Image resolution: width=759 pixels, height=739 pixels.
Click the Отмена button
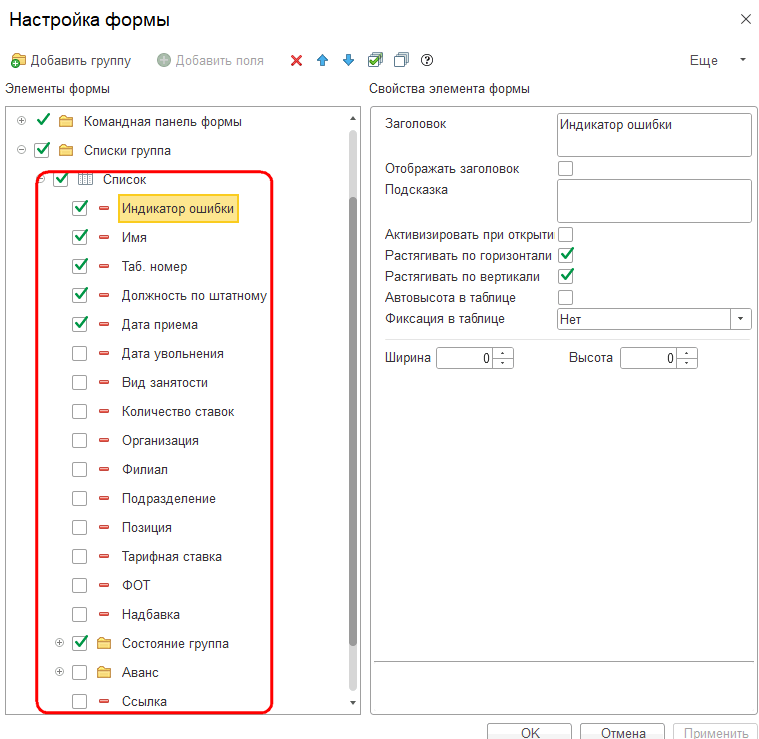(x=622, y=732)
